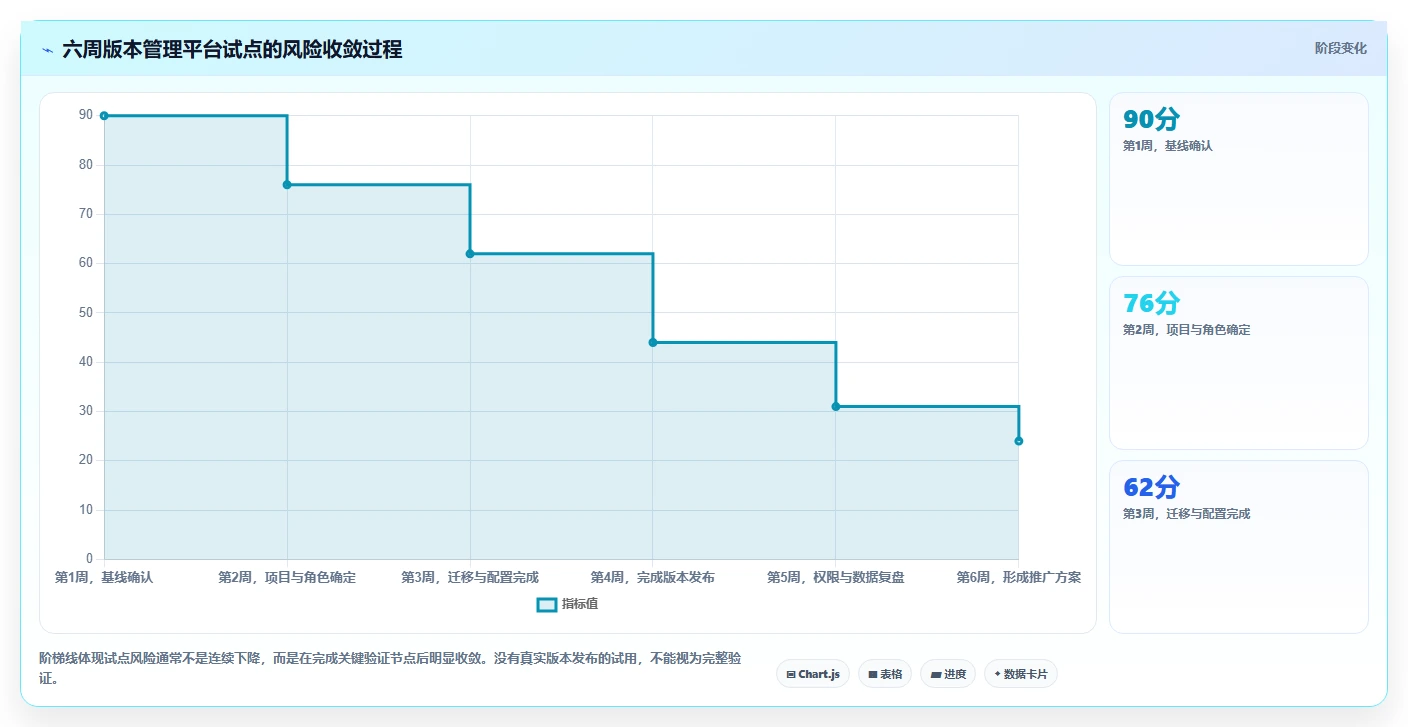Open the 90分 data card

click(1239, 179)
